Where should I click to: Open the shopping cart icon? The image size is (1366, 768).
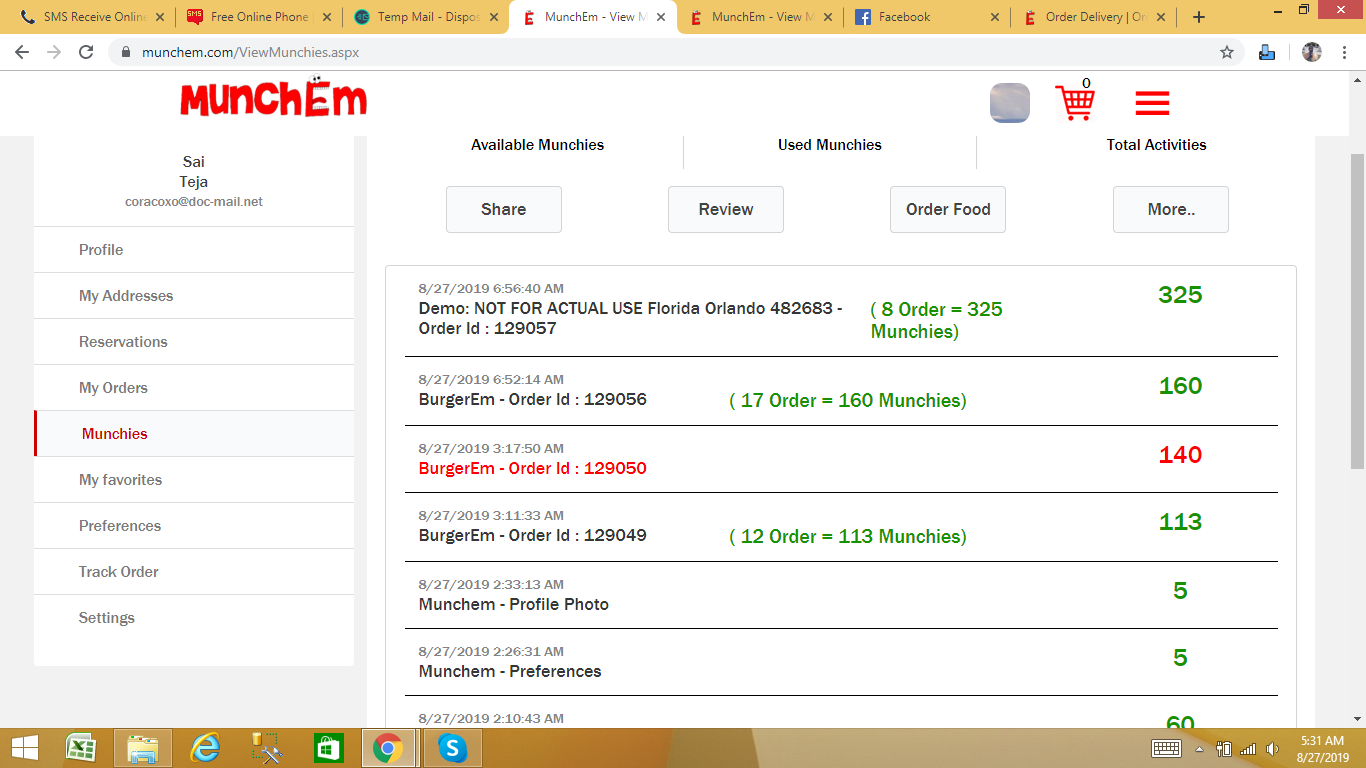click(x=1075, y=102)
